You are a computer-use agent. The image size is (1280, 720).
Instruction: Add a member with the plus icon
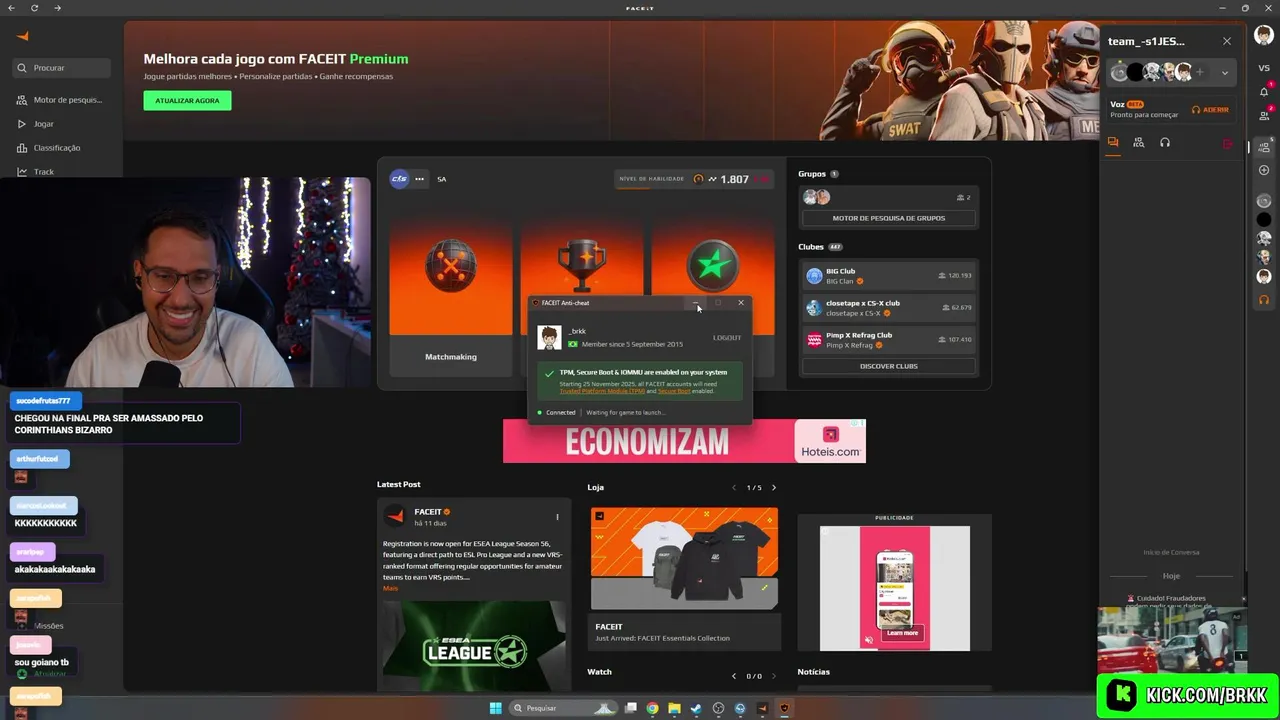pyautogui.click(x=1199, y=72)
